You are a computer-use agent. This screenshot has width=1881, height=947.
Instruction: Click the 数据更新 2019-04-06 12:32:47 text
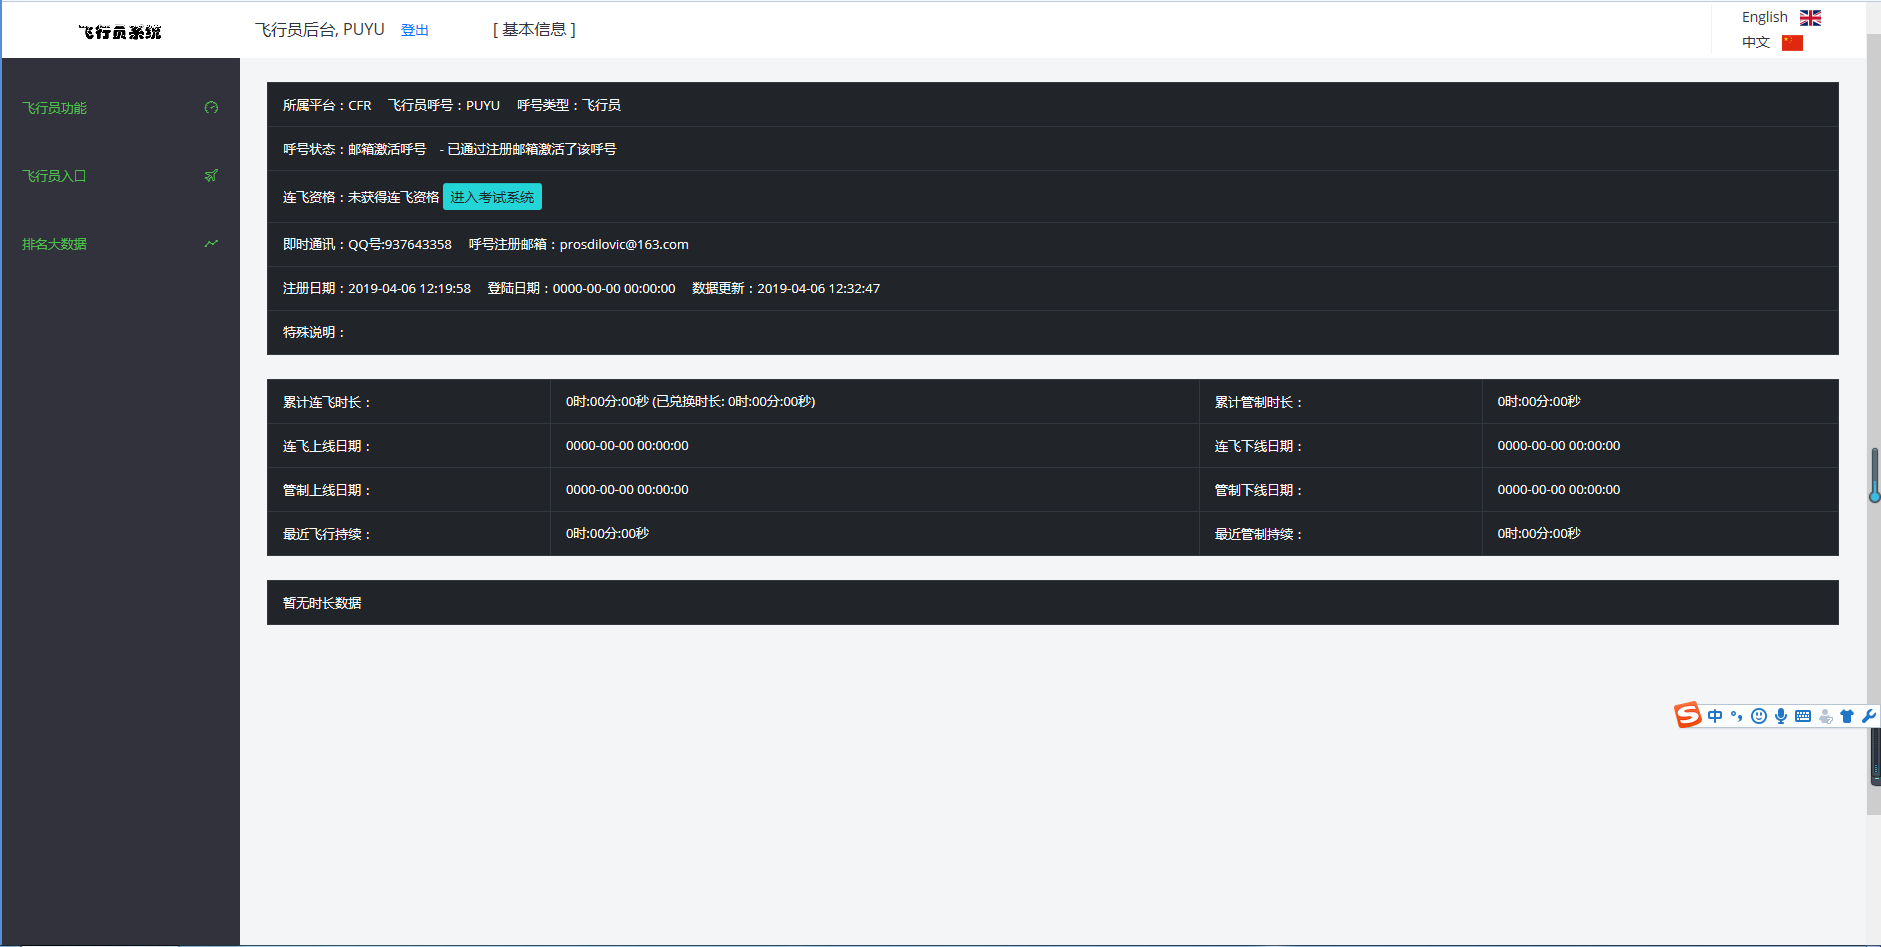pyautogui.click(x=786, y=288)
